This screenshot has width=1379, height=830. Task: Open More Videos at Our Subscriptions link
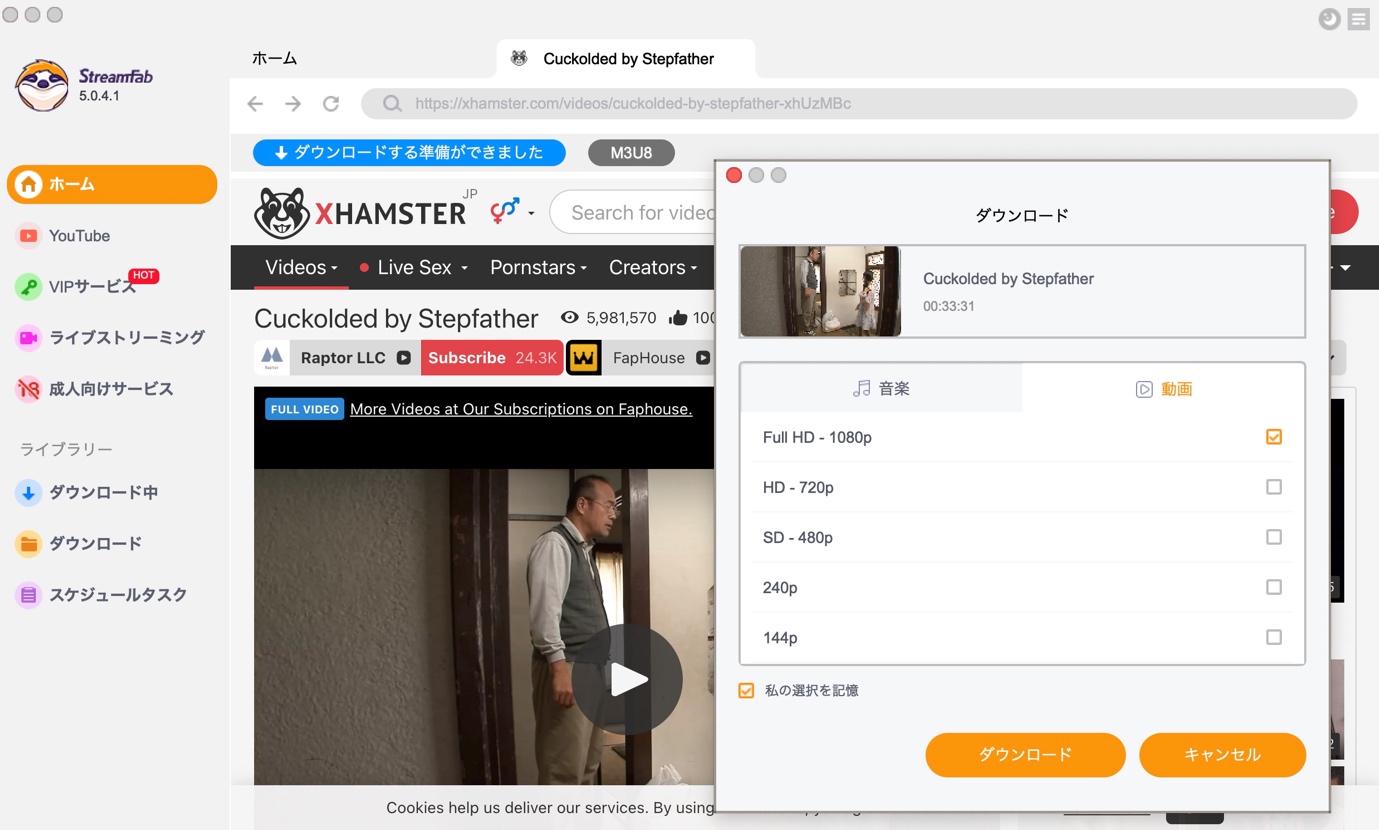[521, 409]
